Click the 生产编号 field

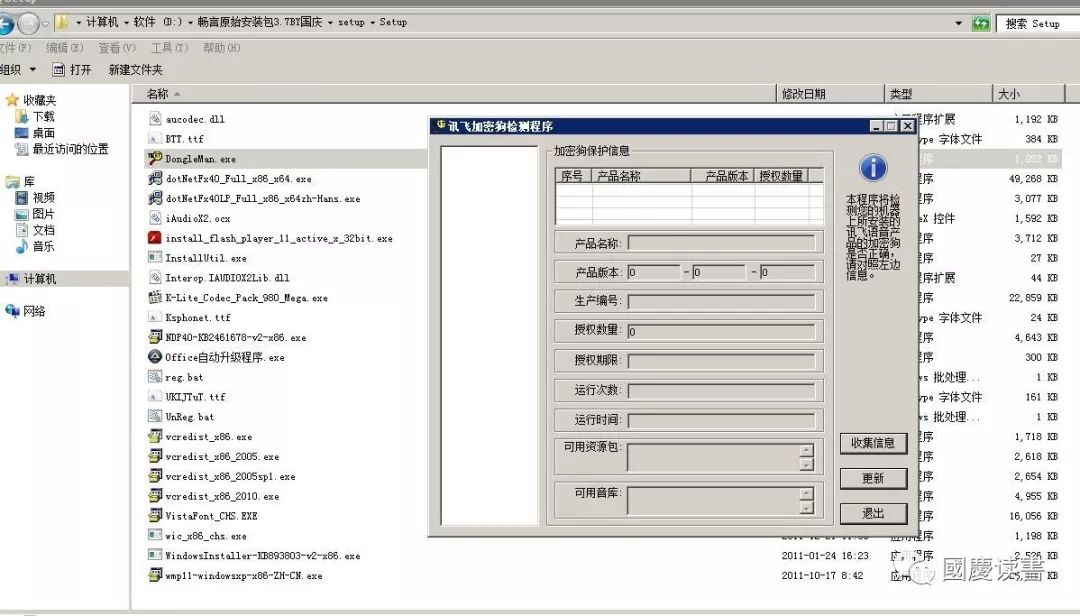click(x=721, y=301)
